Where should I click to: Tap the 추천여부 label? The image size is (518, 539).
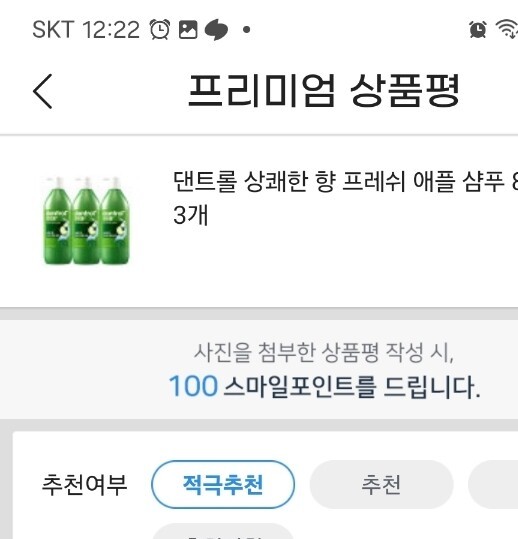pyautogui.click(x=85, y=485)
